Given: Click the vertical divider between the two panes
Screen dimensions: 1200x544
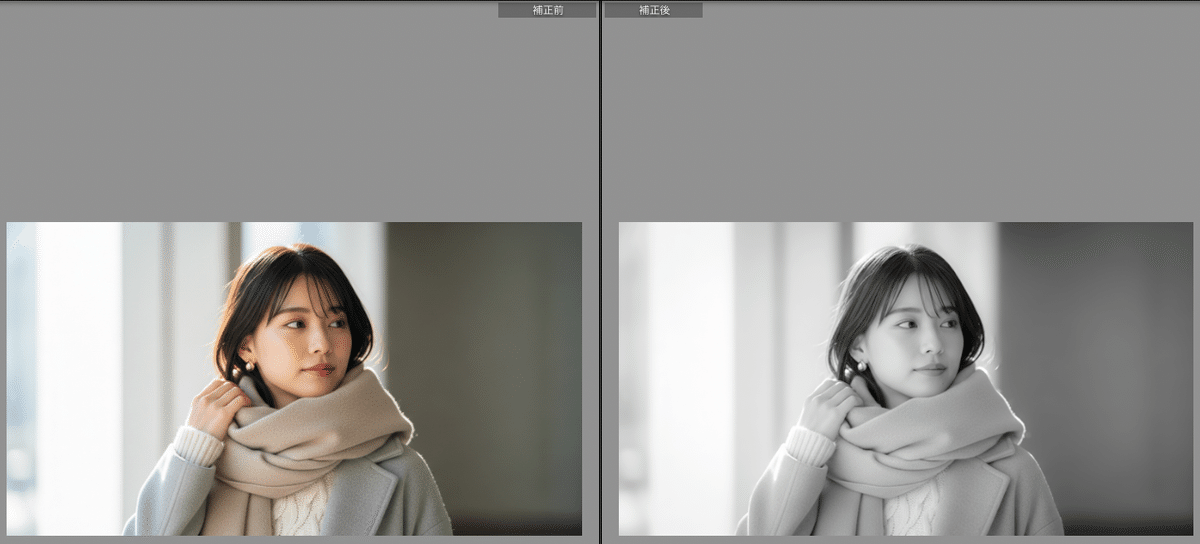Looking at the screenshot, I should tap(600, 272).
